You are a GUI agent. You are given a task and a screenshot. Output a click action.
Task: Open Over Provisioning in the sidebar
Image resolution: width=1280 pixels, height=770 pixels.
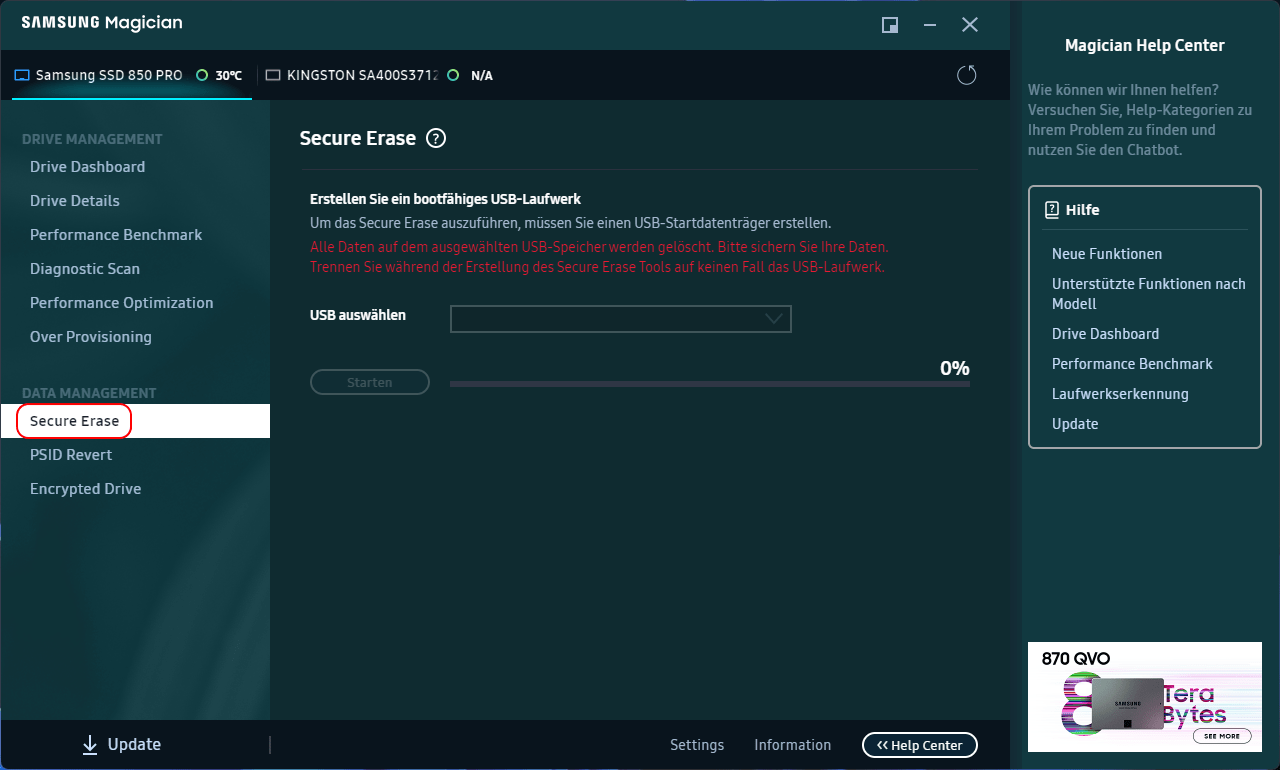91,337
